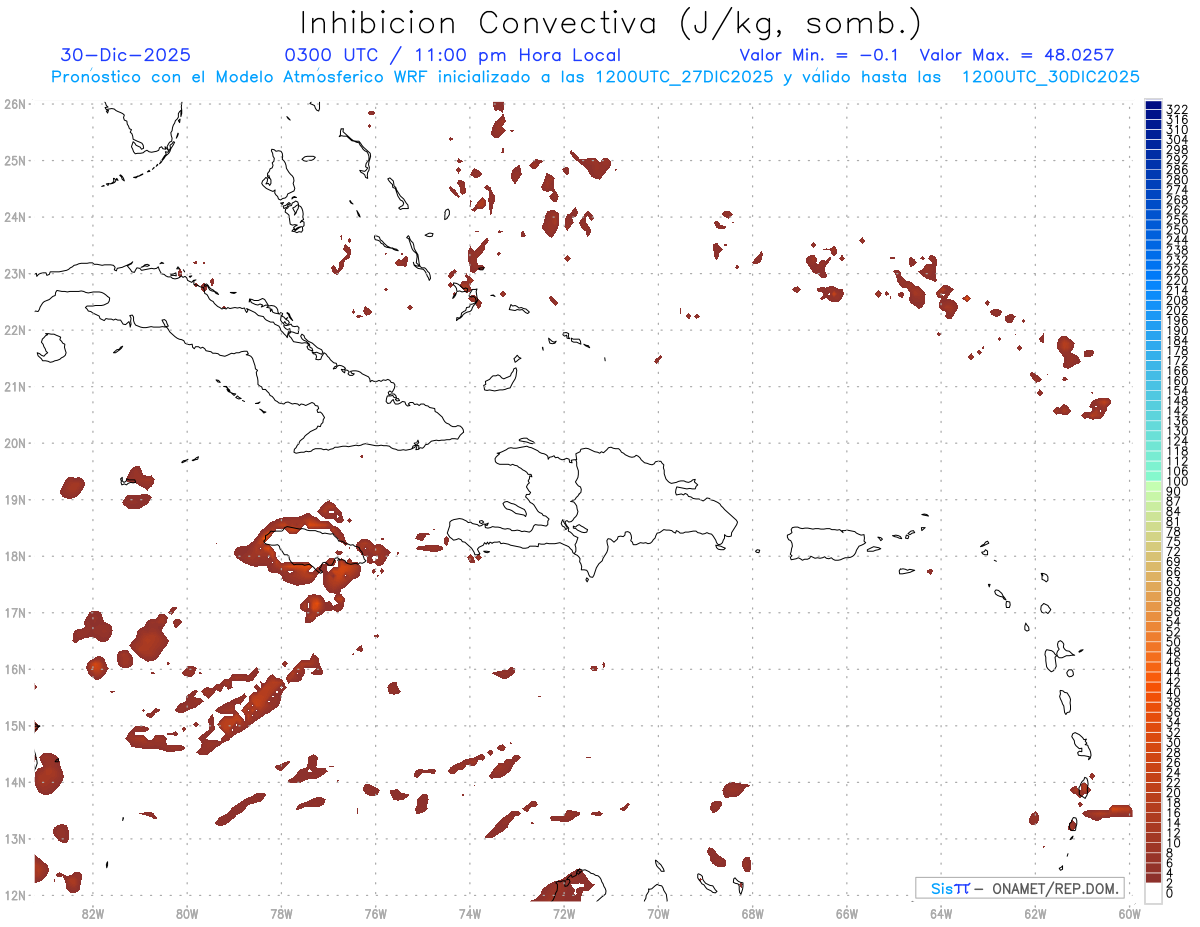Click the 80W longitude label
This screenshot has height=927, width=1200.
click(187, 913)
